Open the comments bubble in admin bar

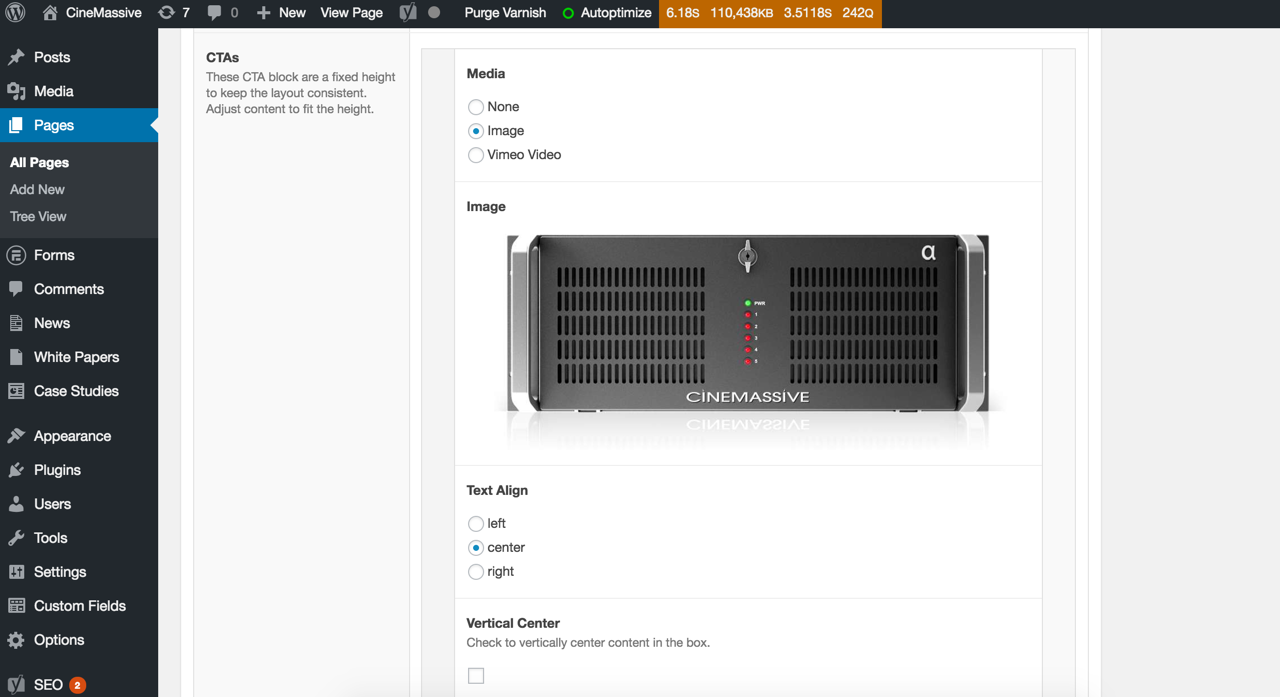214,13
